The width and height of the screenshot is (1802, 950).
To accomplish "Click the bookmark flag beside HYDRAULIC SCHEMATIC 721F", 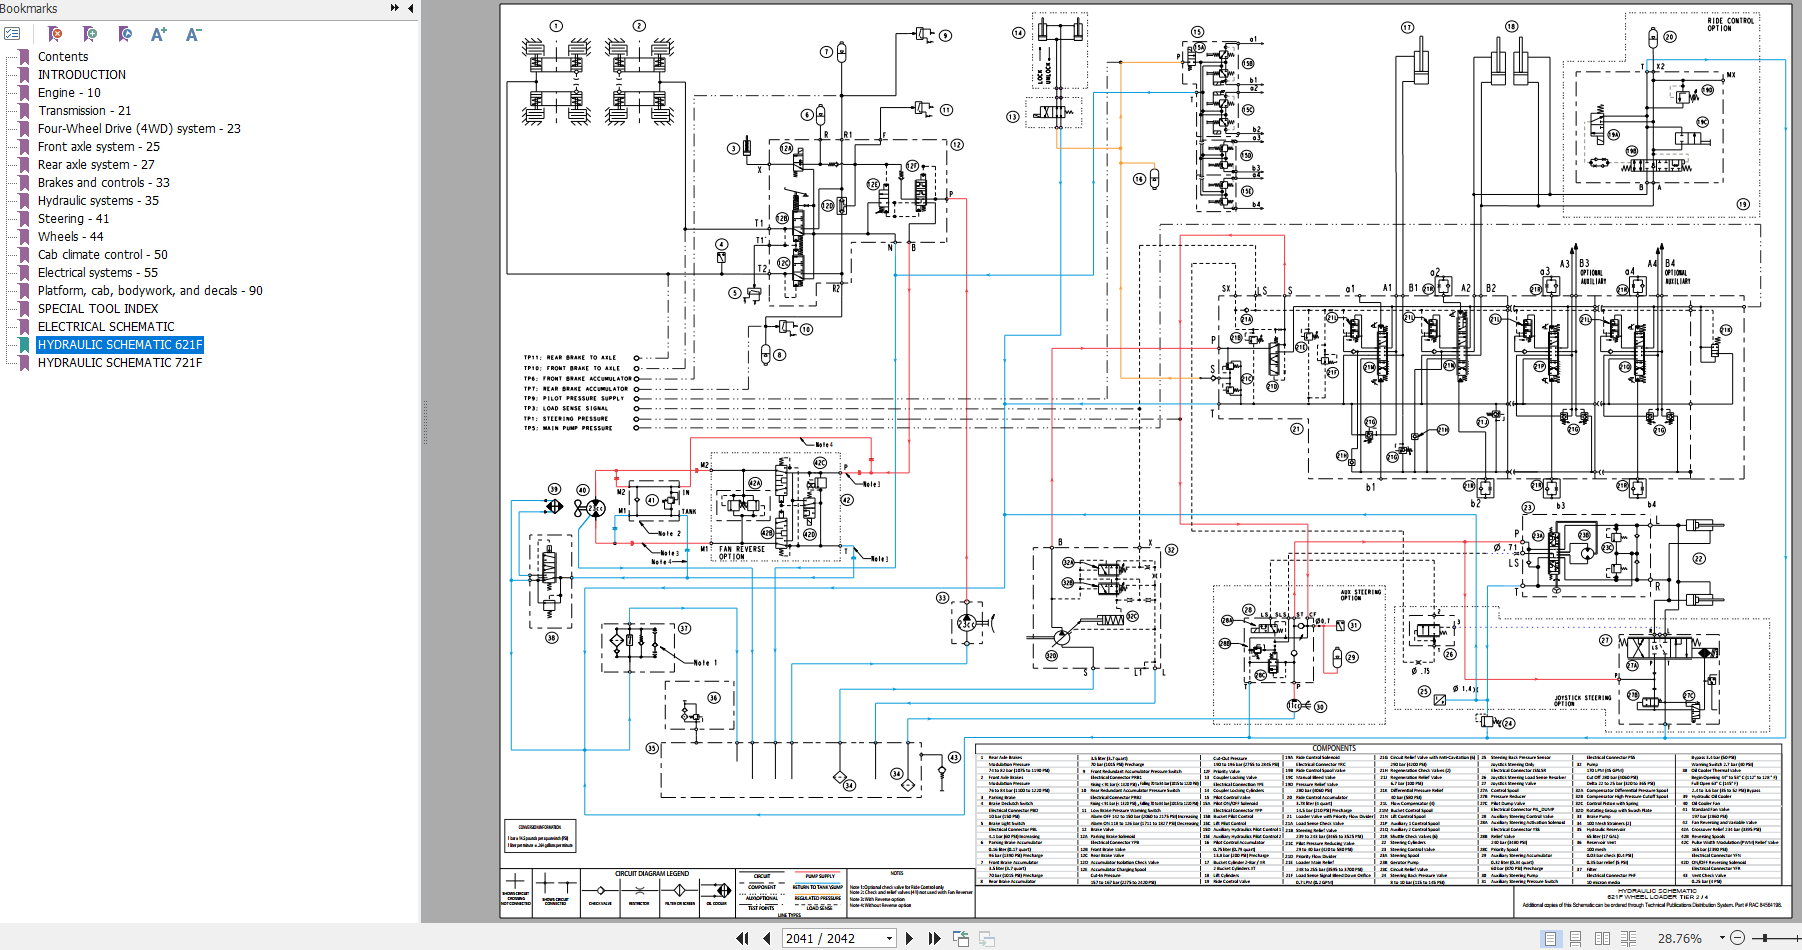I will point(25,363).
